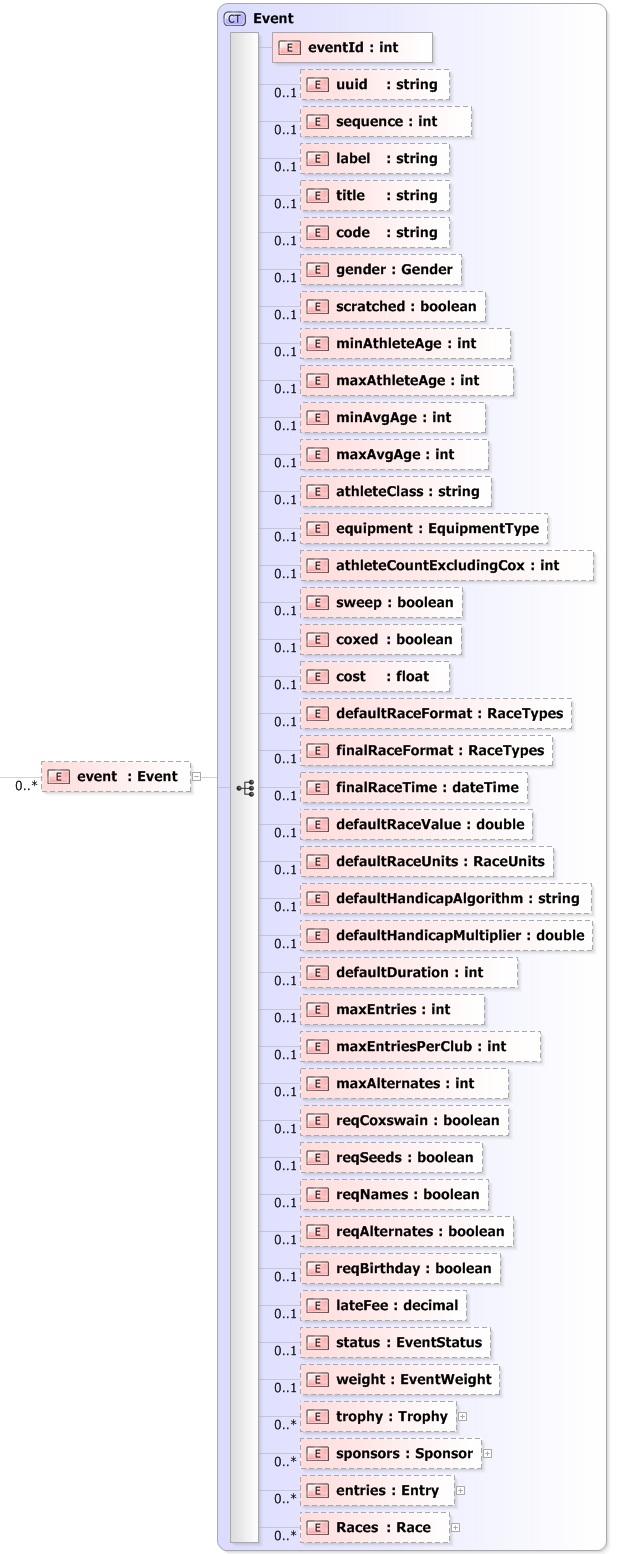Click the E icon of status
The image size is (620, 1554).
(317, 1342)
